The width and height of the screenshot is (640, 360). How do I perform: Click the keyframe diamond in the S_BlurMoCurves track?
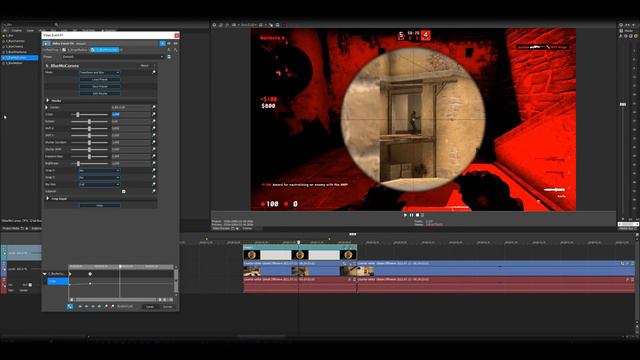coord(90,273)
